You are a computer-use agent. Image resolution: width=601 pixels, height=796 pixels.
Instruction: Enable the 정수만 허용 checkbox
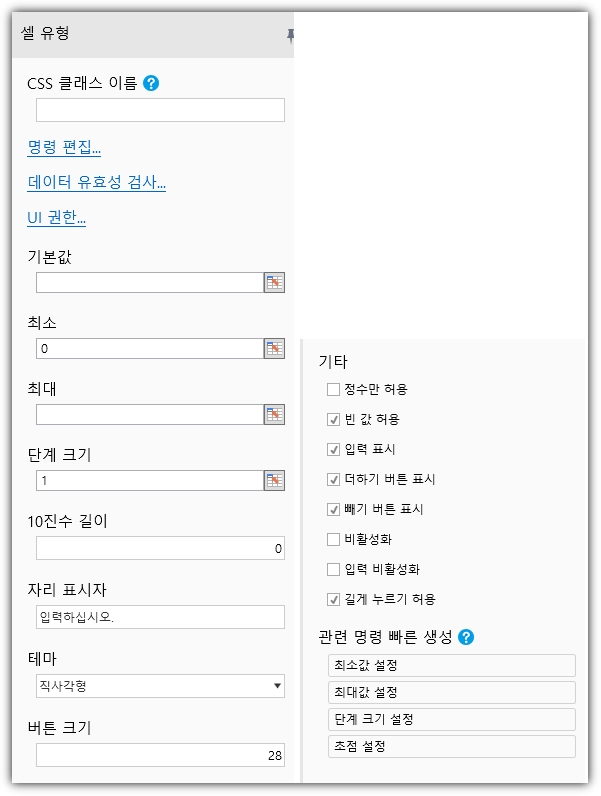(333, 389)
